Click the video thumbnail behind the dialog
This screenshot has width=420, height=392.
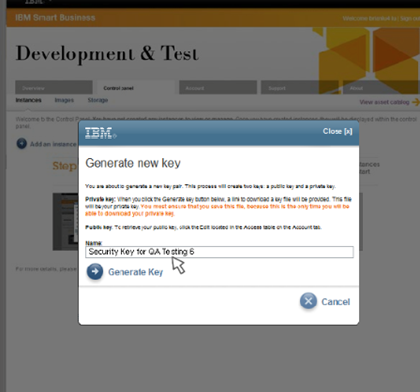click(x=66, y=221)
